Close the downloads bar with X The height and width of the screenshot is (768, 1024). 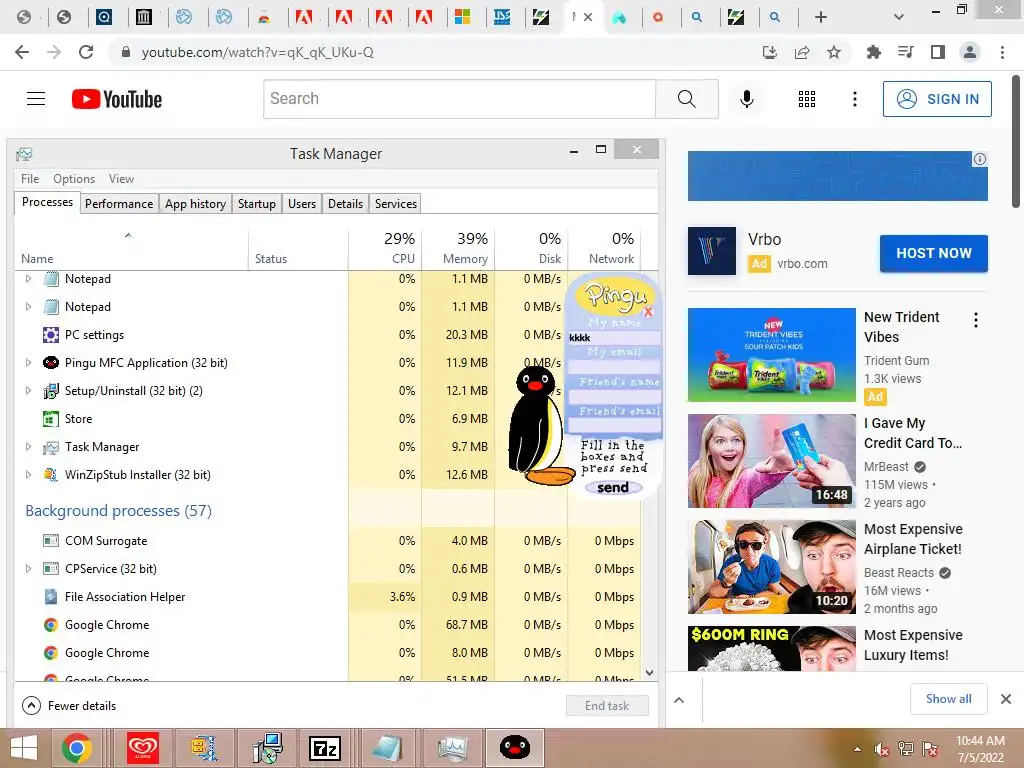click(1006, 699)
